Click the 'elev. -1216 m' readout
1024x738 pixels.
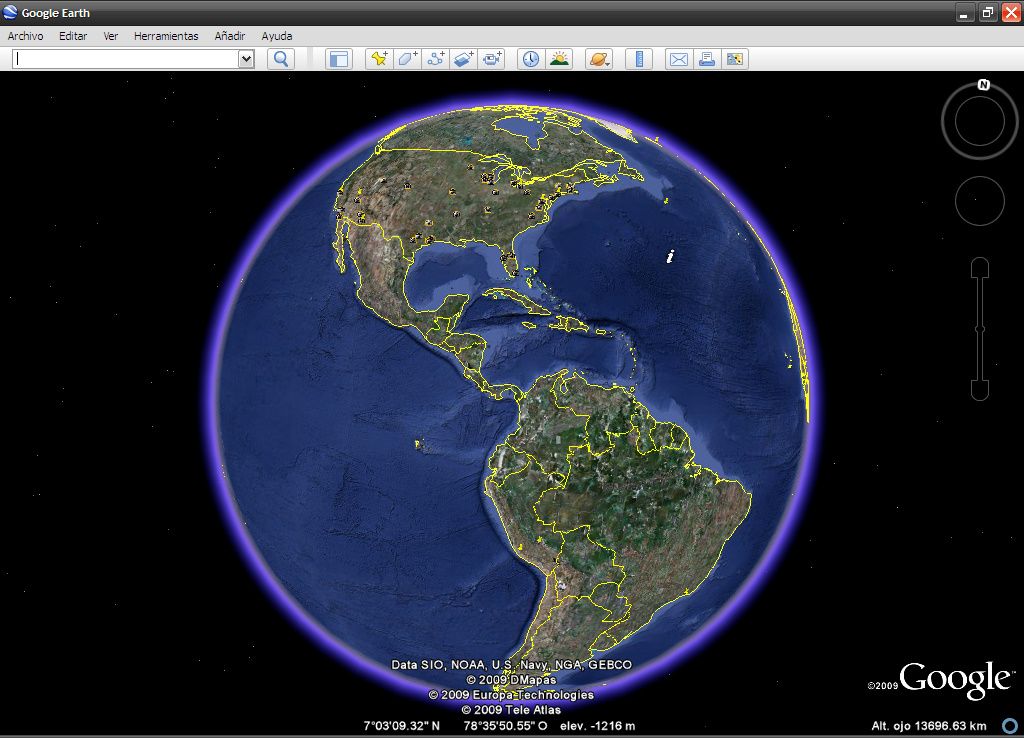pos(598,726)
